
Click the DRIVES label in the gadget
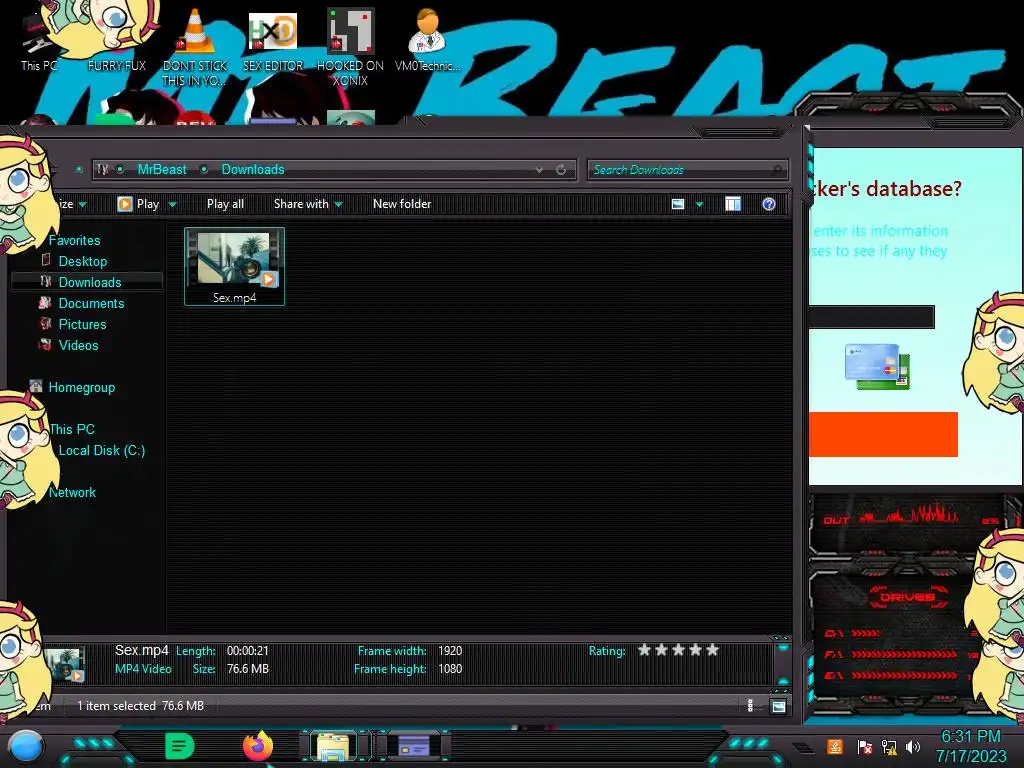click(x=907, y=597)
